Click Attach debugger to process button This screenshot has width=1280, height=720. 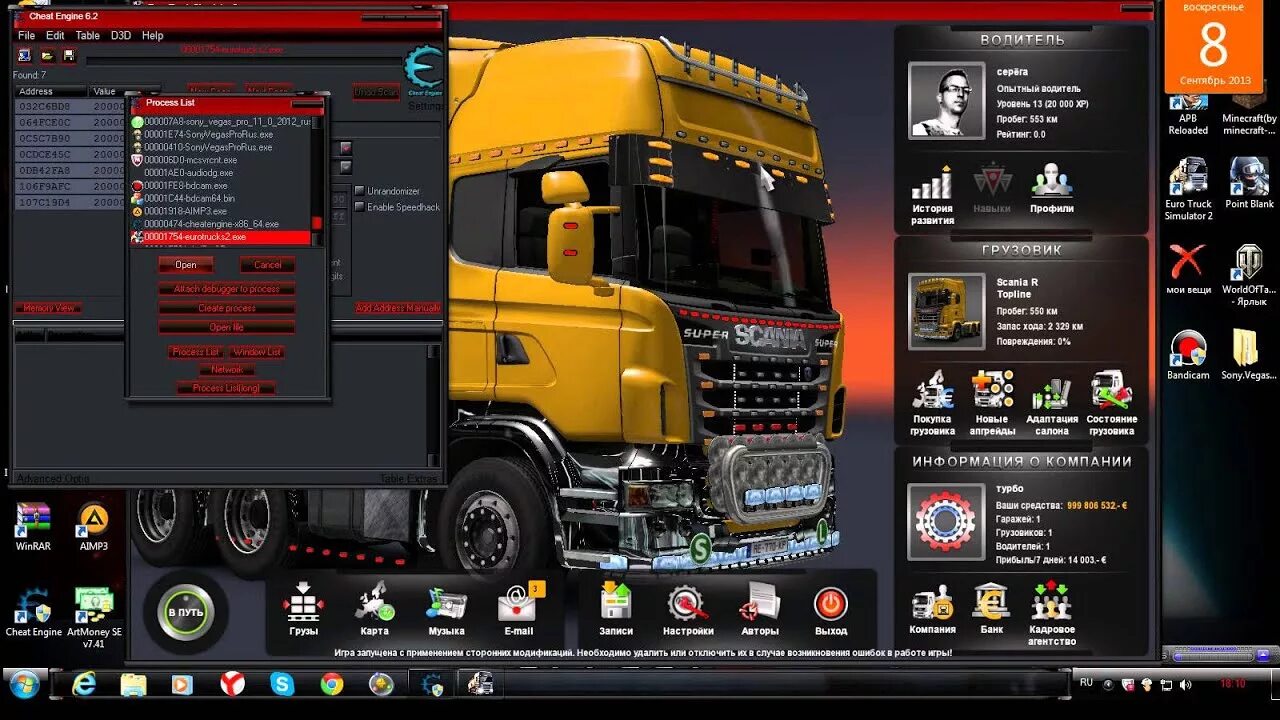click(x=227, y=289)
